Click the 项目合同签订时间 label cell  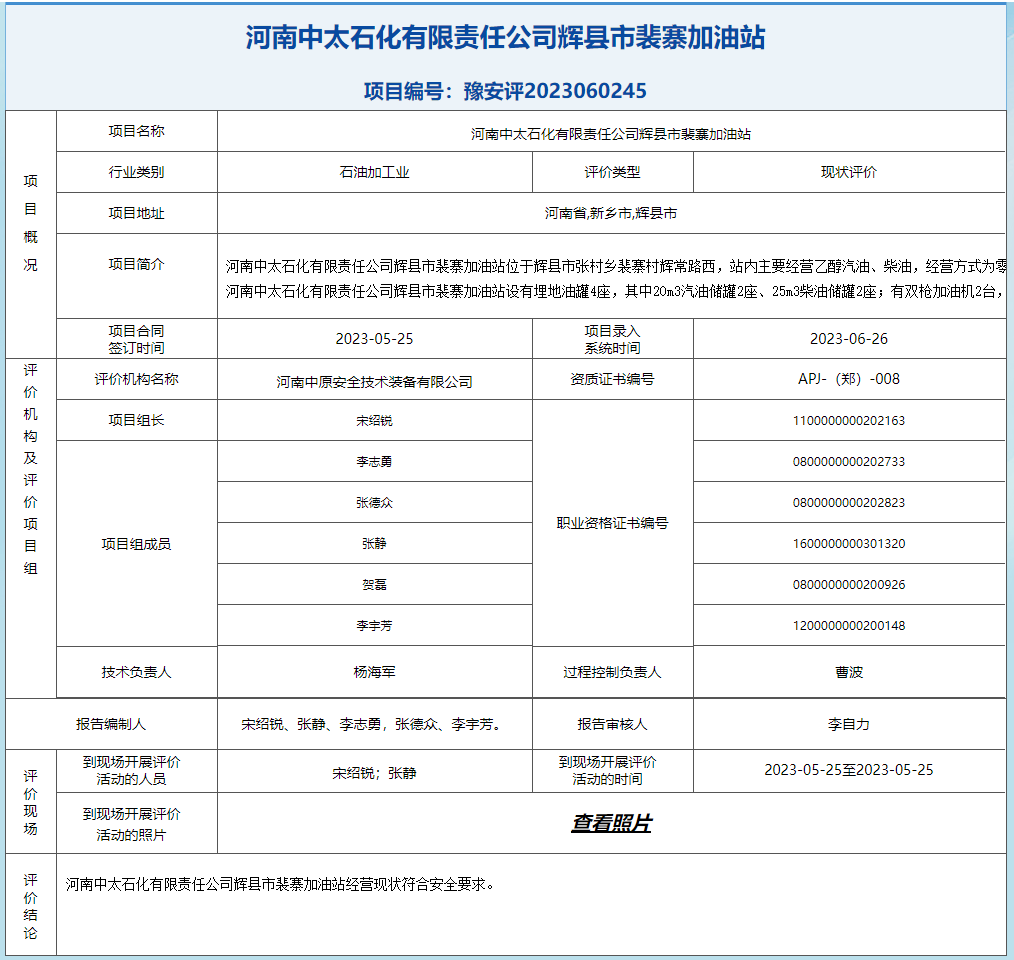[x=136, y=339]
